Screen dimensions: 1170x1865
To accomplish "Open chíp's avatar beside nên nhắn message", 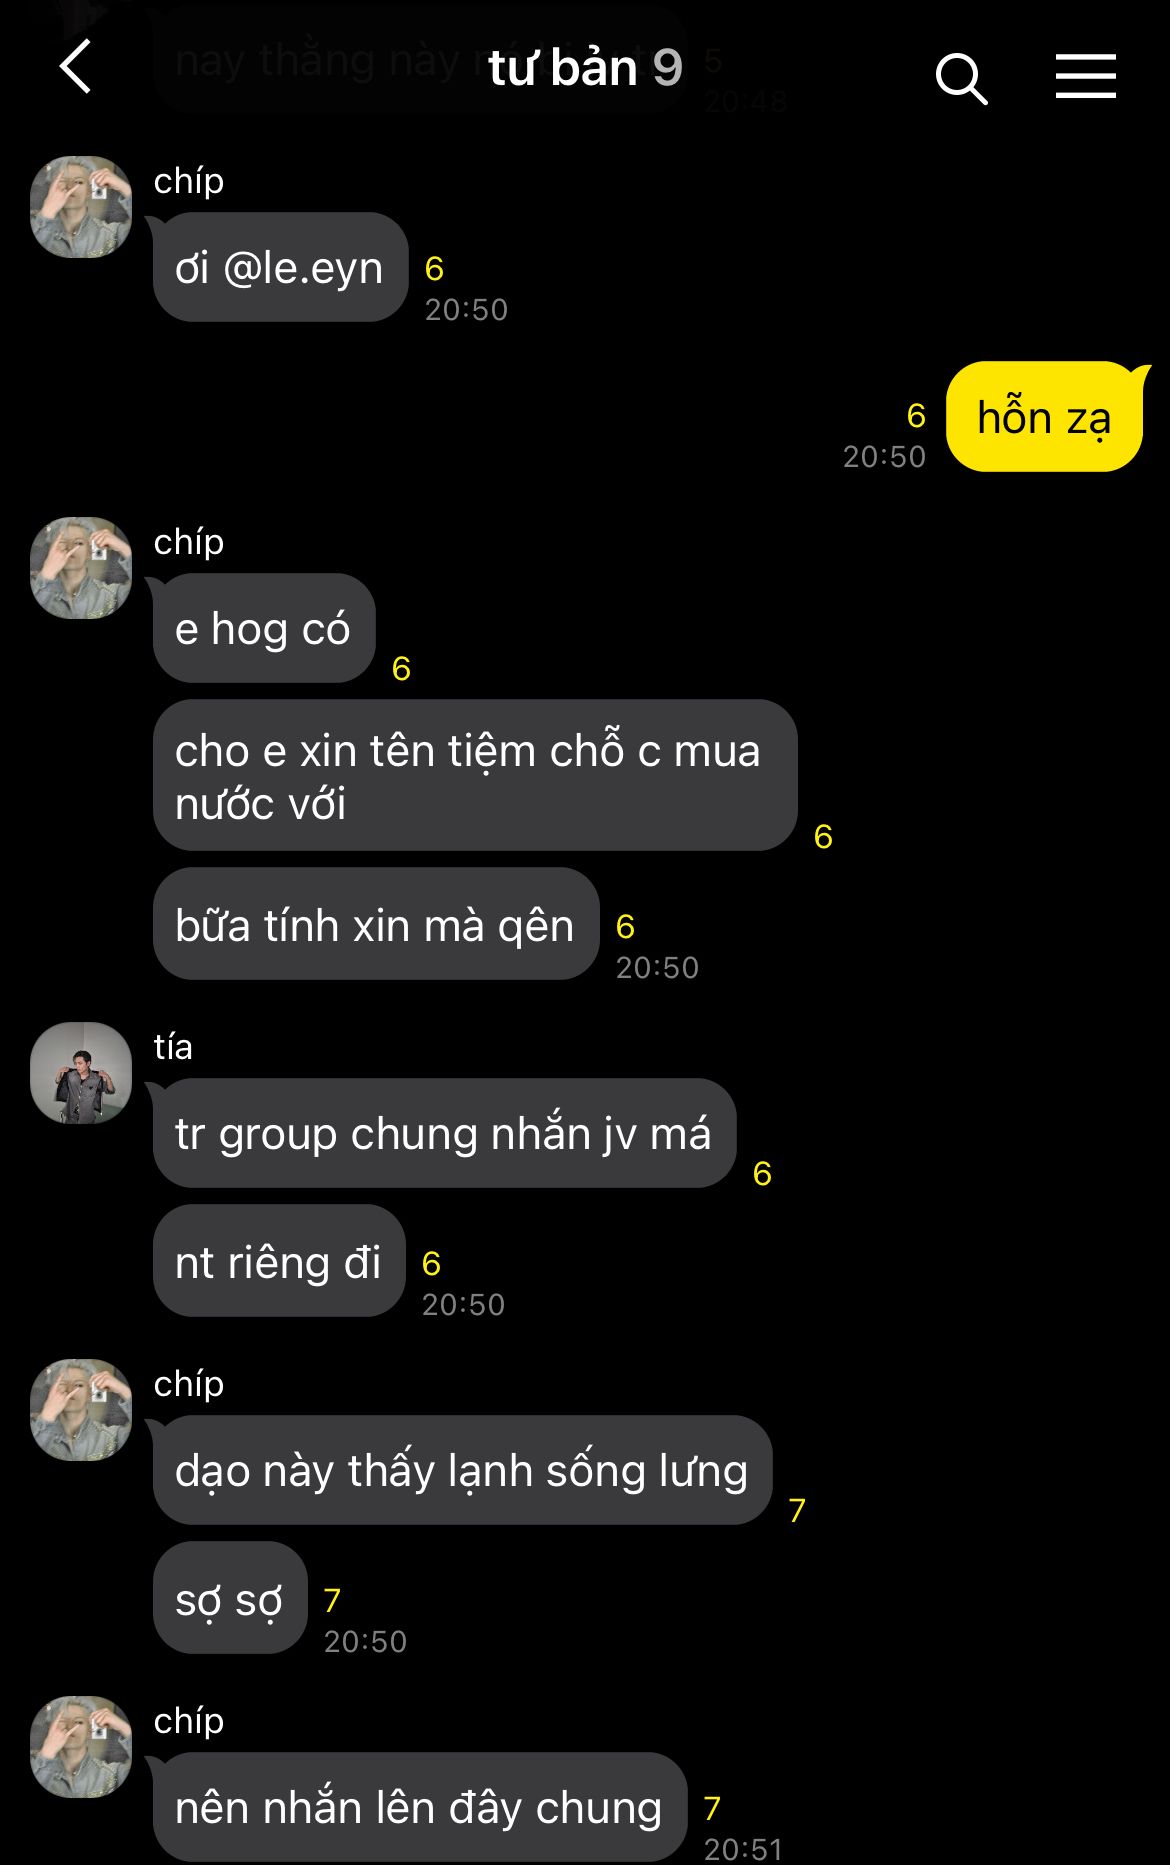I will 81,1747.
